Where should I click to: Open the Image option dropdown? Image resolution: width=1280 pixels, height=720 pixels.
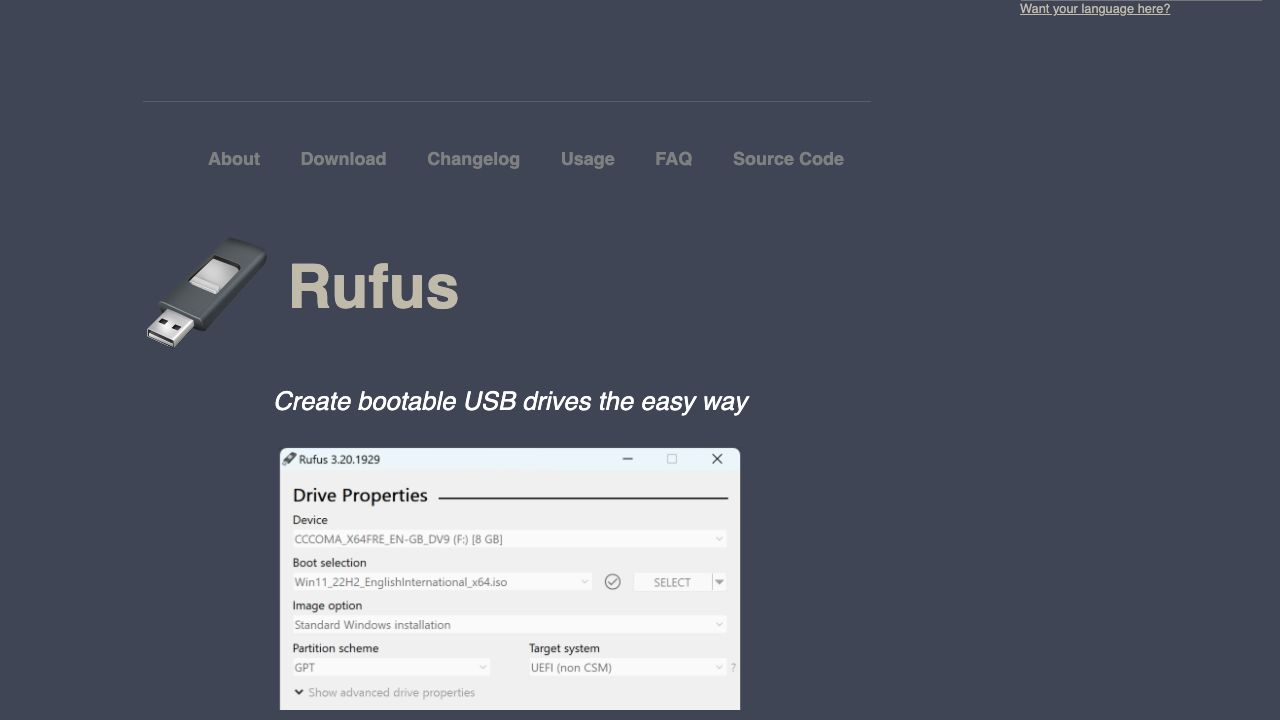[x=509, y=625]
